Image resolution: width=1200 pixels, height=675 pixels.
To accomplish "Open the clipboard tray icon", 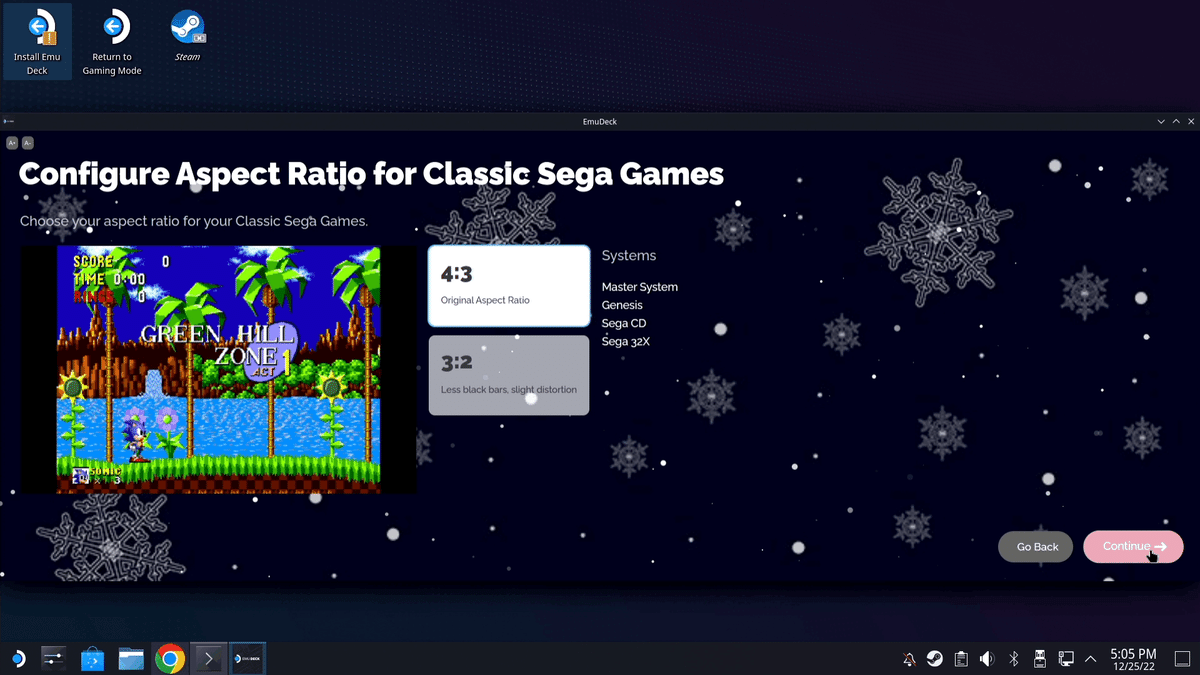I will tap(961, 659).
